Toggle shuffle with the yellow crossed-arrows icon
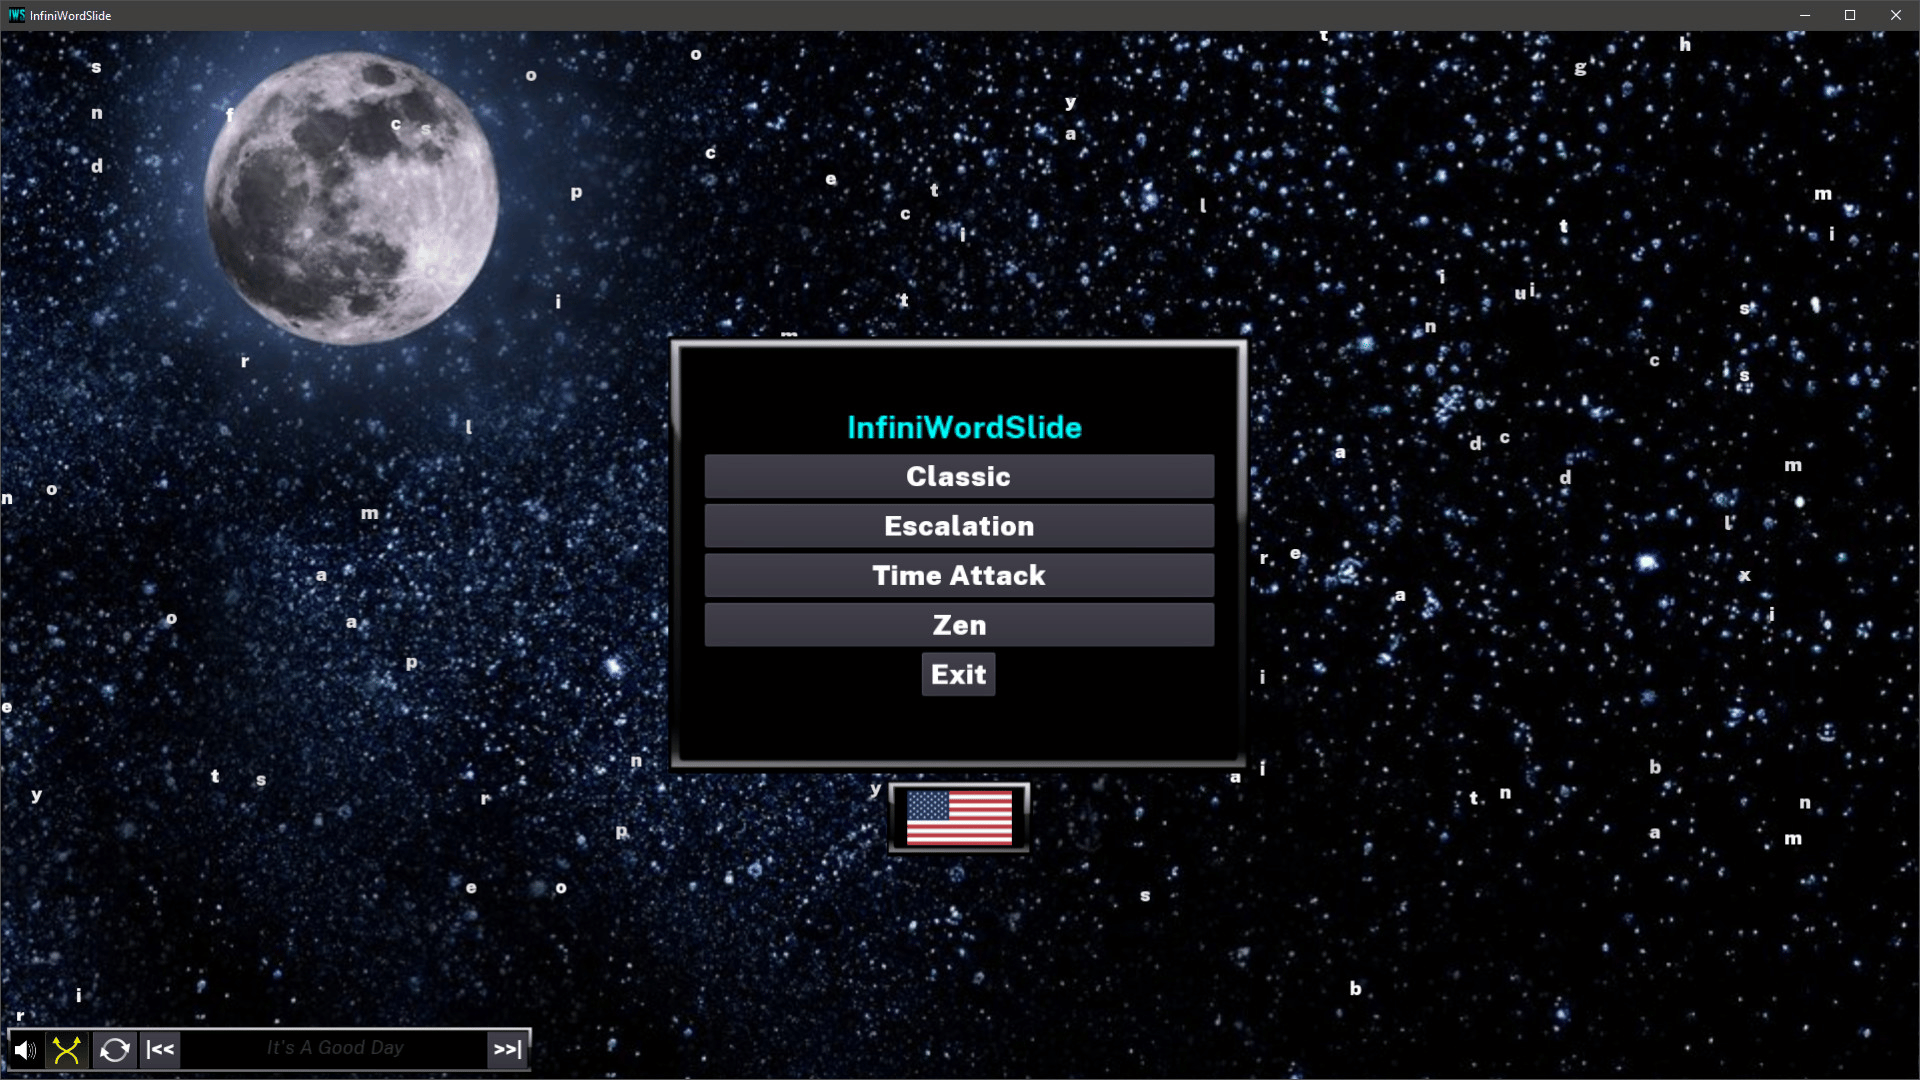This screenshot has height=1080, width=1920. tap(67, 1050)
